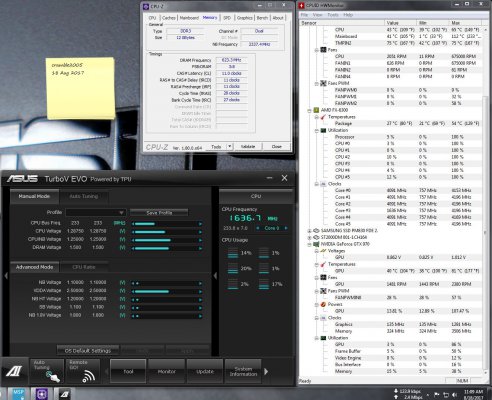
Task: Select the Frame Buffer utilization row
Action: pyautogui.click(x=392, y=351)
